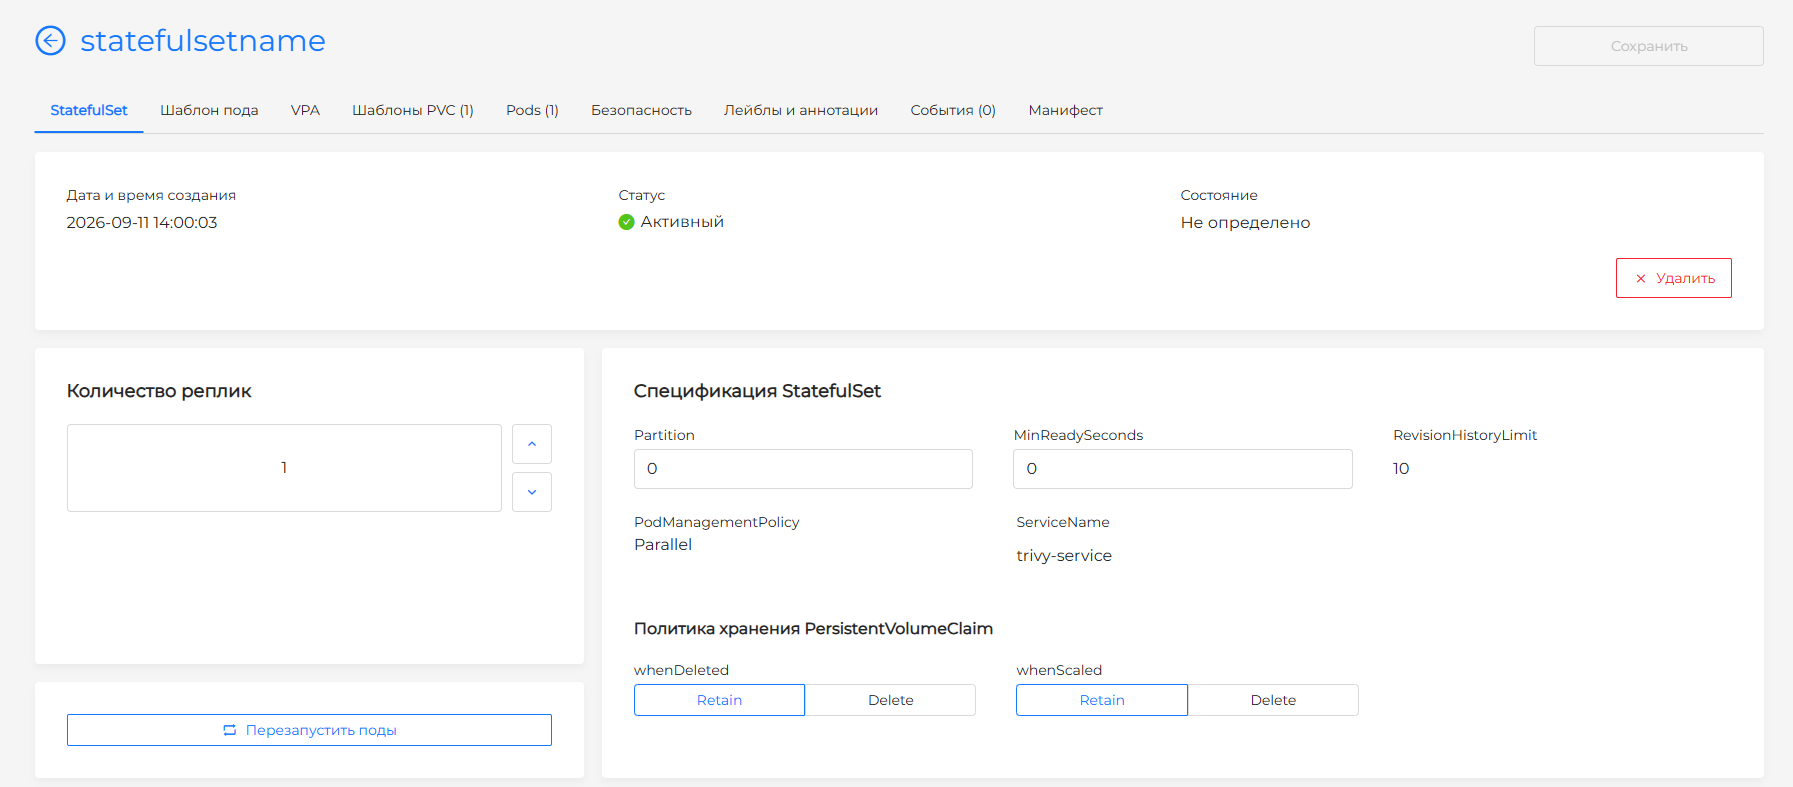Click the Parallel PodManagementPolicy value
Screen dimensions: 1793x787
click(663, 544)
